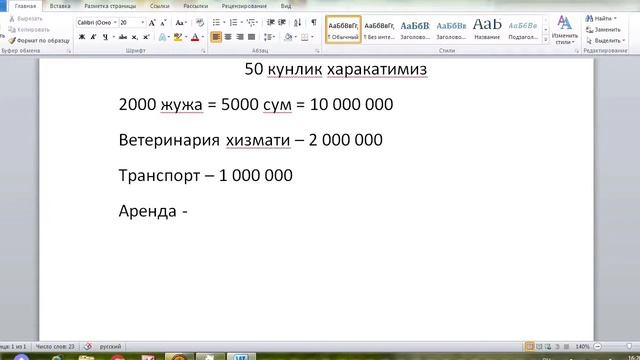The width and height of the screenshot is (640, 360).
Task: Open text effects icon
Action: click(x=162, y=37)
